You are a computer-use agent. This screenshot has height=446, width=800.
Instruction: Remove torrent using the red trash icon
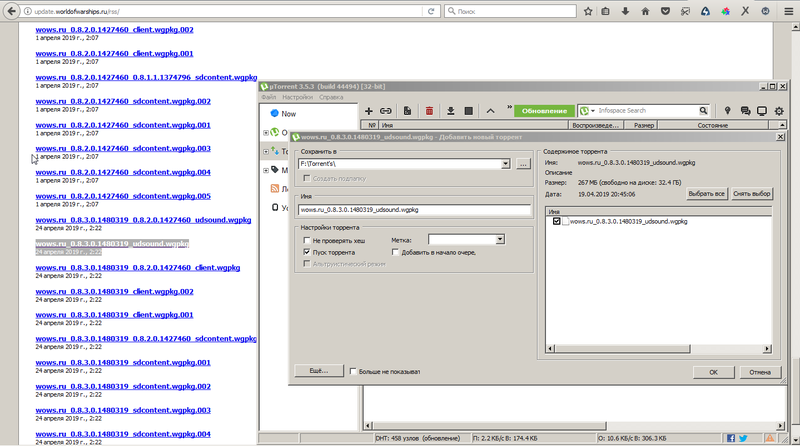tap(429, 111)
